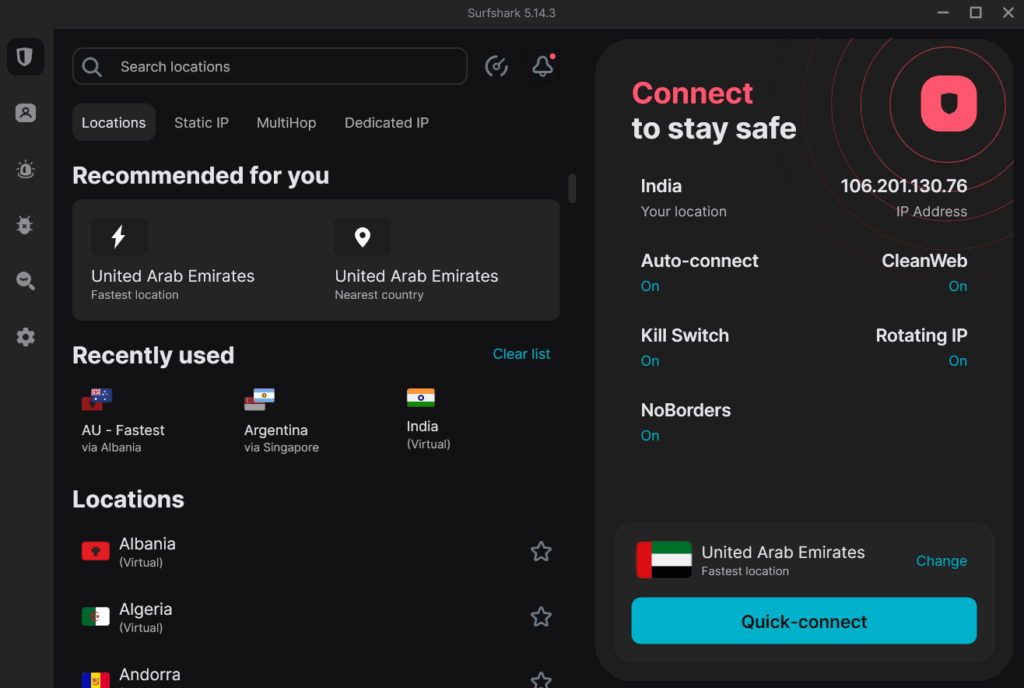The width and height of the screenshot is (1024, 688).
Task: Click the lightning bolt fastest location icon
Action: pyautogui.click(x=119, y=236)
